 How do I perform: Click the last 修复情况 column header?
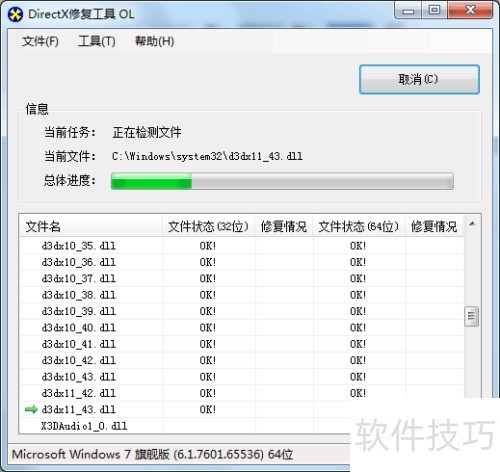(x=434, y=227)
